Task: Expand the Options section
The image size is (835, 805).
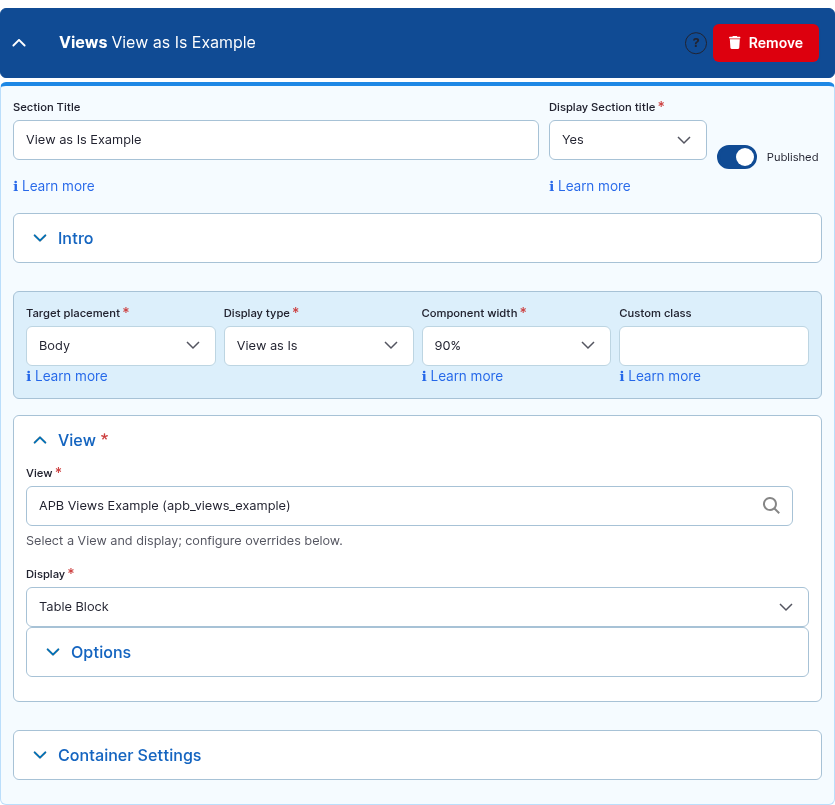Action: click(417, 652)
